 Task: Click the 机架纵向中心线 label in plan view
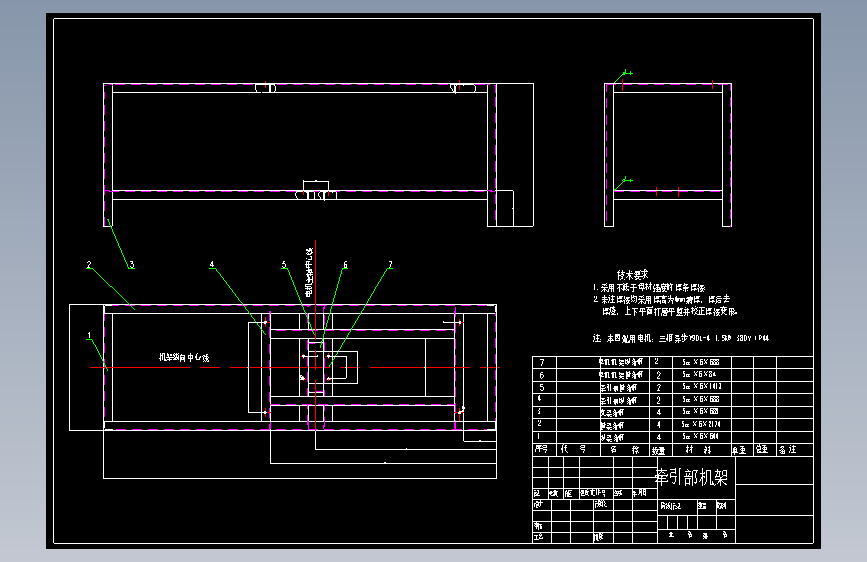[184, 357]
